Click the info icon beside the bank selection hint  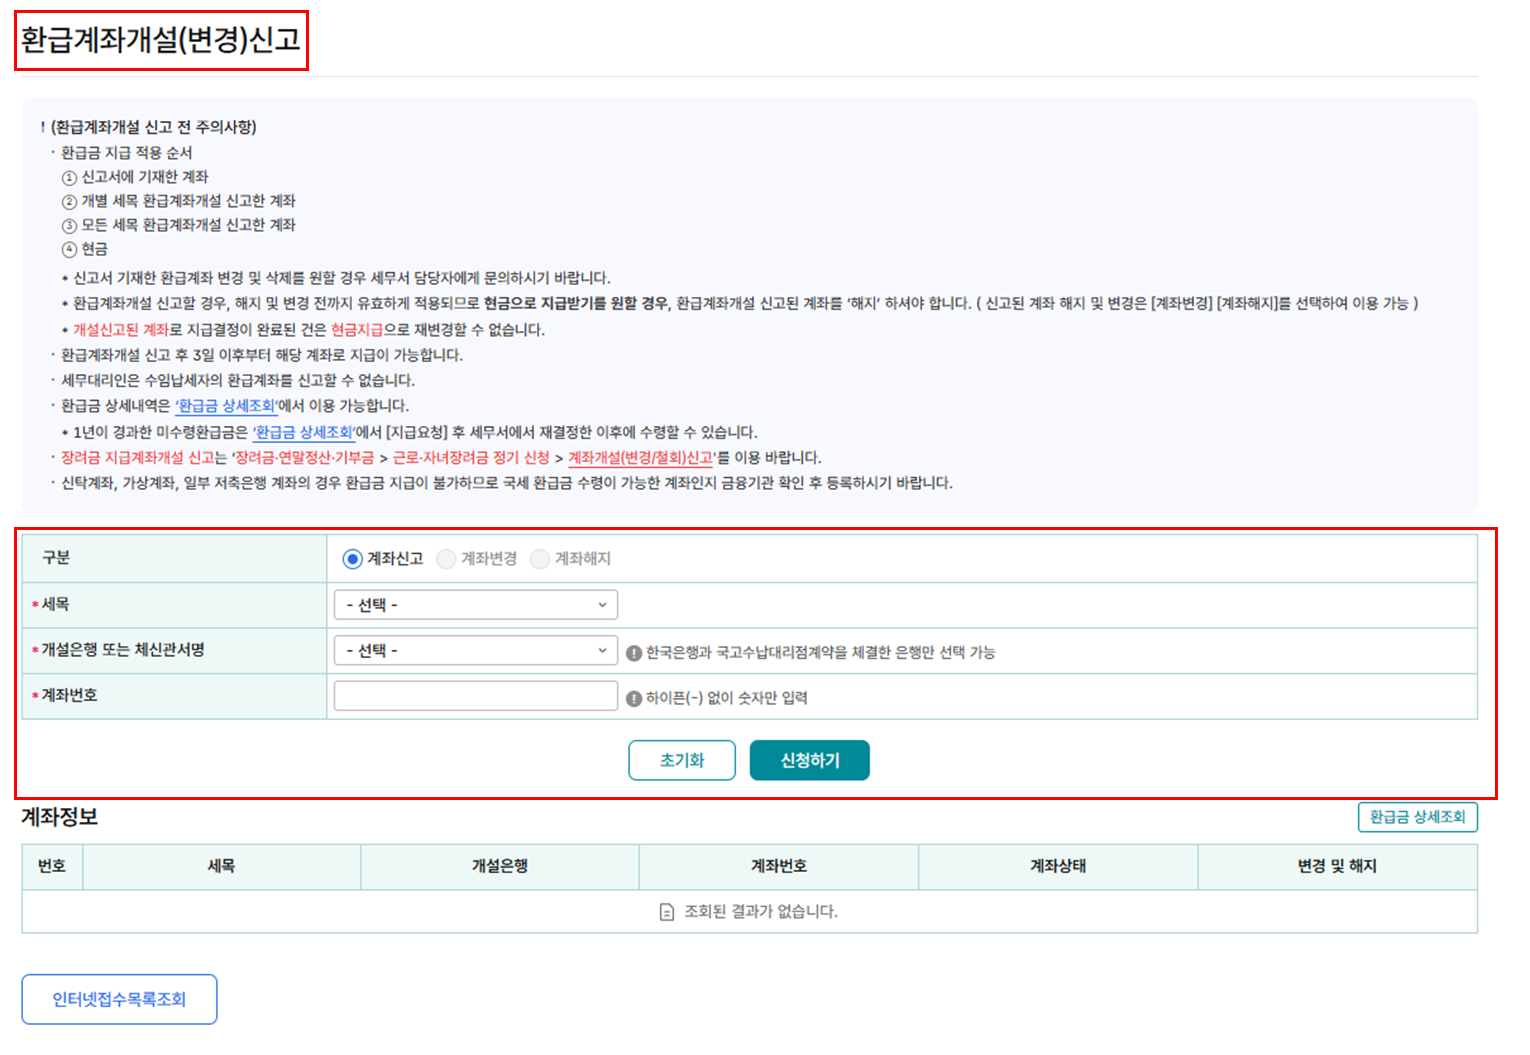point(634,653)
